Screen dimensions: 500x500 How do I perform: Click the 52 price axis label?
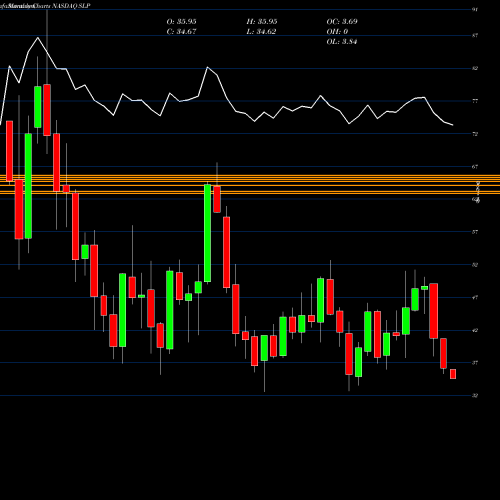click(x=475, y=265)
